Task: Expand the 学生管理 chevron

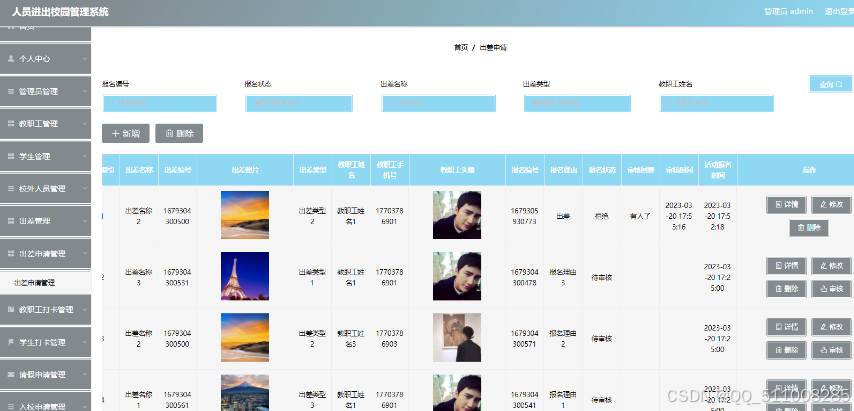Action: point(84,156)
